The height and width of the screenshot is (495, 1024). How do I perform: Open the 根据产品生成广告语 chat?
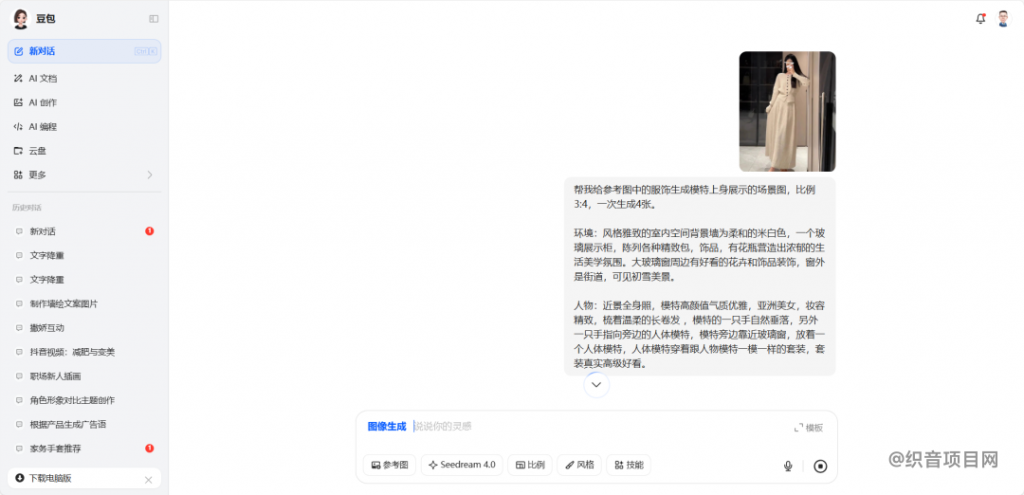(x=84, y=424)
